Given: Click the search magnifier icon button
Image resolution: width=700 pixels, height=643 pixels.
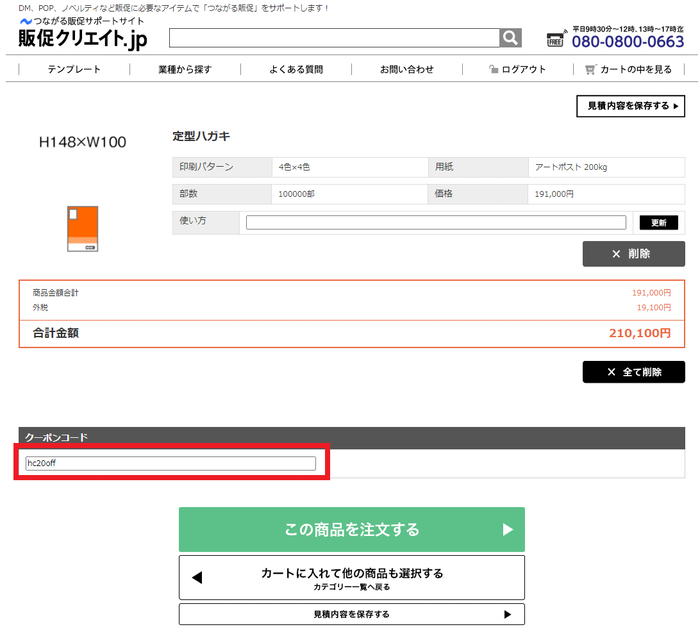Looking at the screenshot, I should (510, 38).
